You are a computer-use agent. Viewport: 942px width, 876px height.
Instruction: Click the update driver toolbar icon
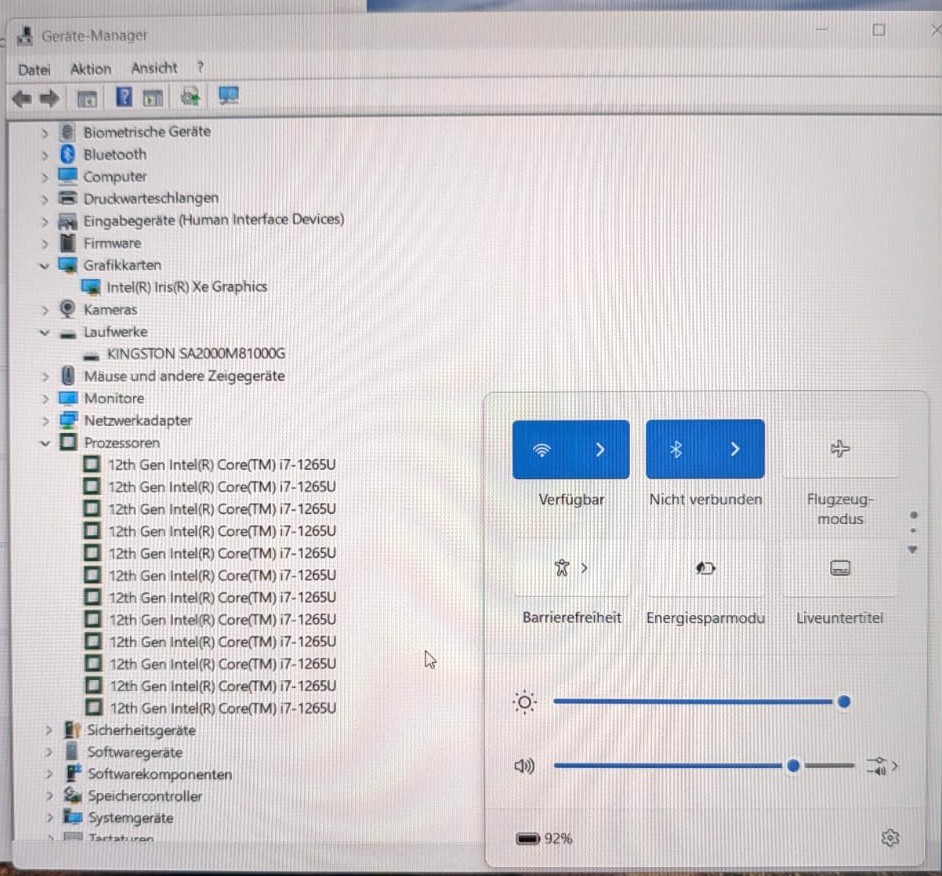pos(190,96)
